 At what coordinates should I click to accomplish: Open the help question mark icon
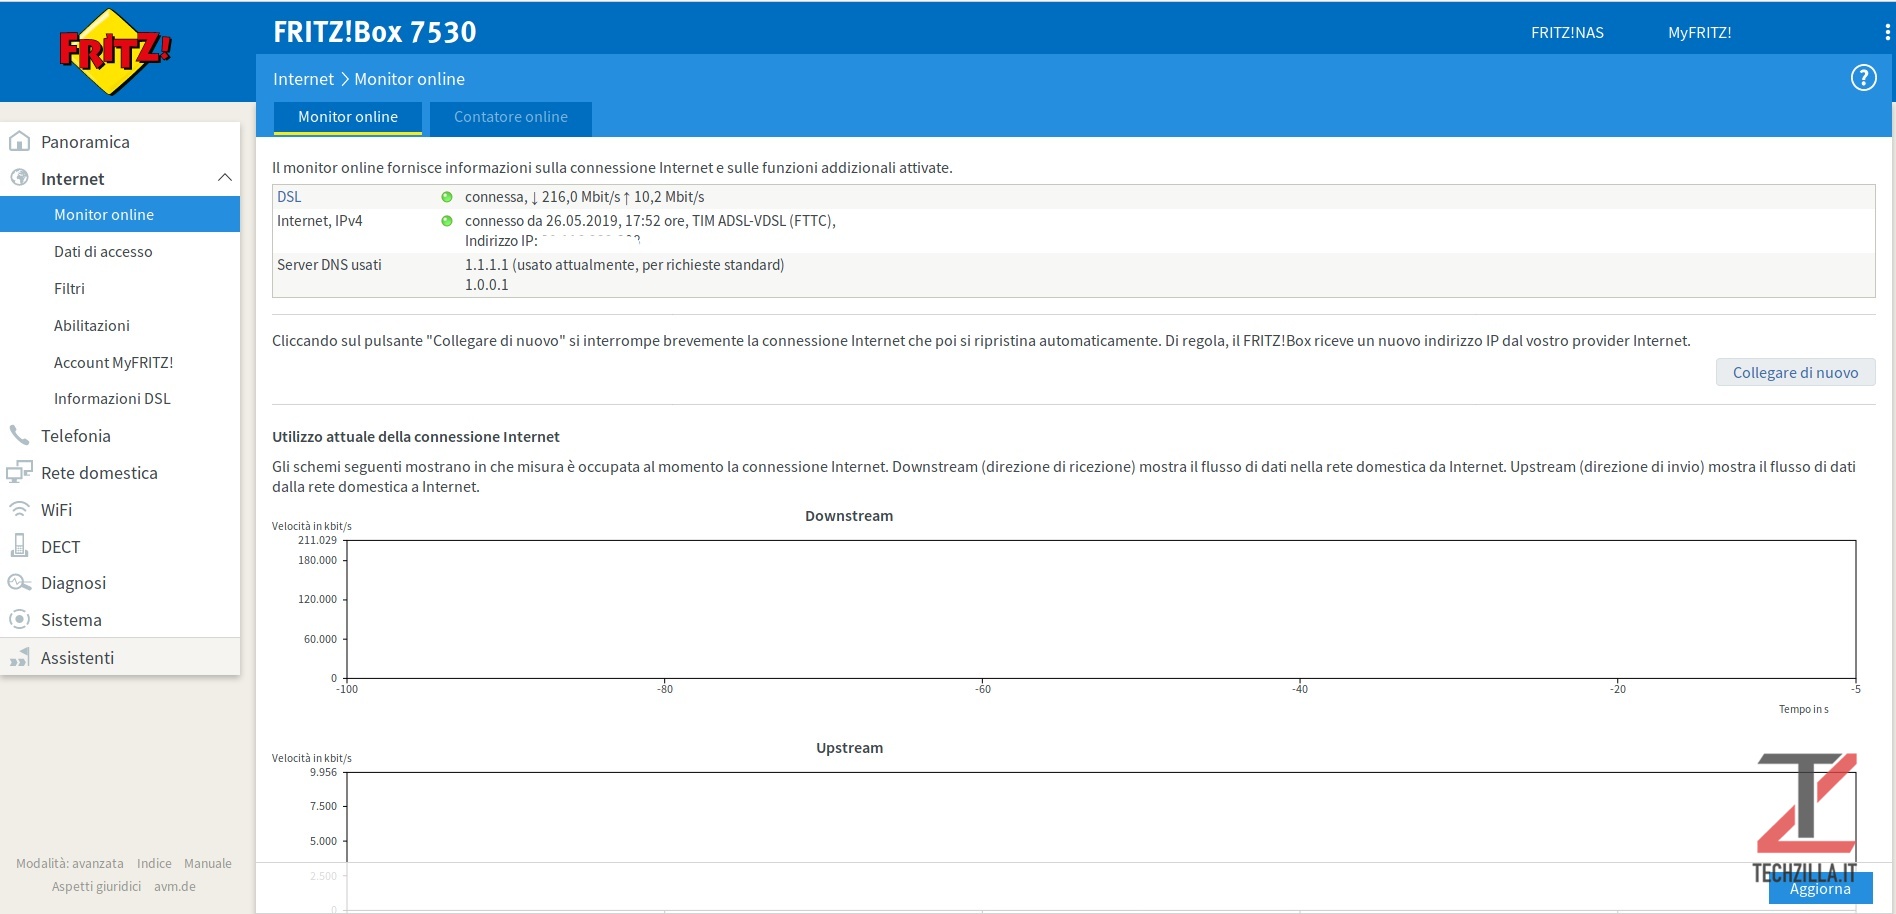pos(1863,77)
